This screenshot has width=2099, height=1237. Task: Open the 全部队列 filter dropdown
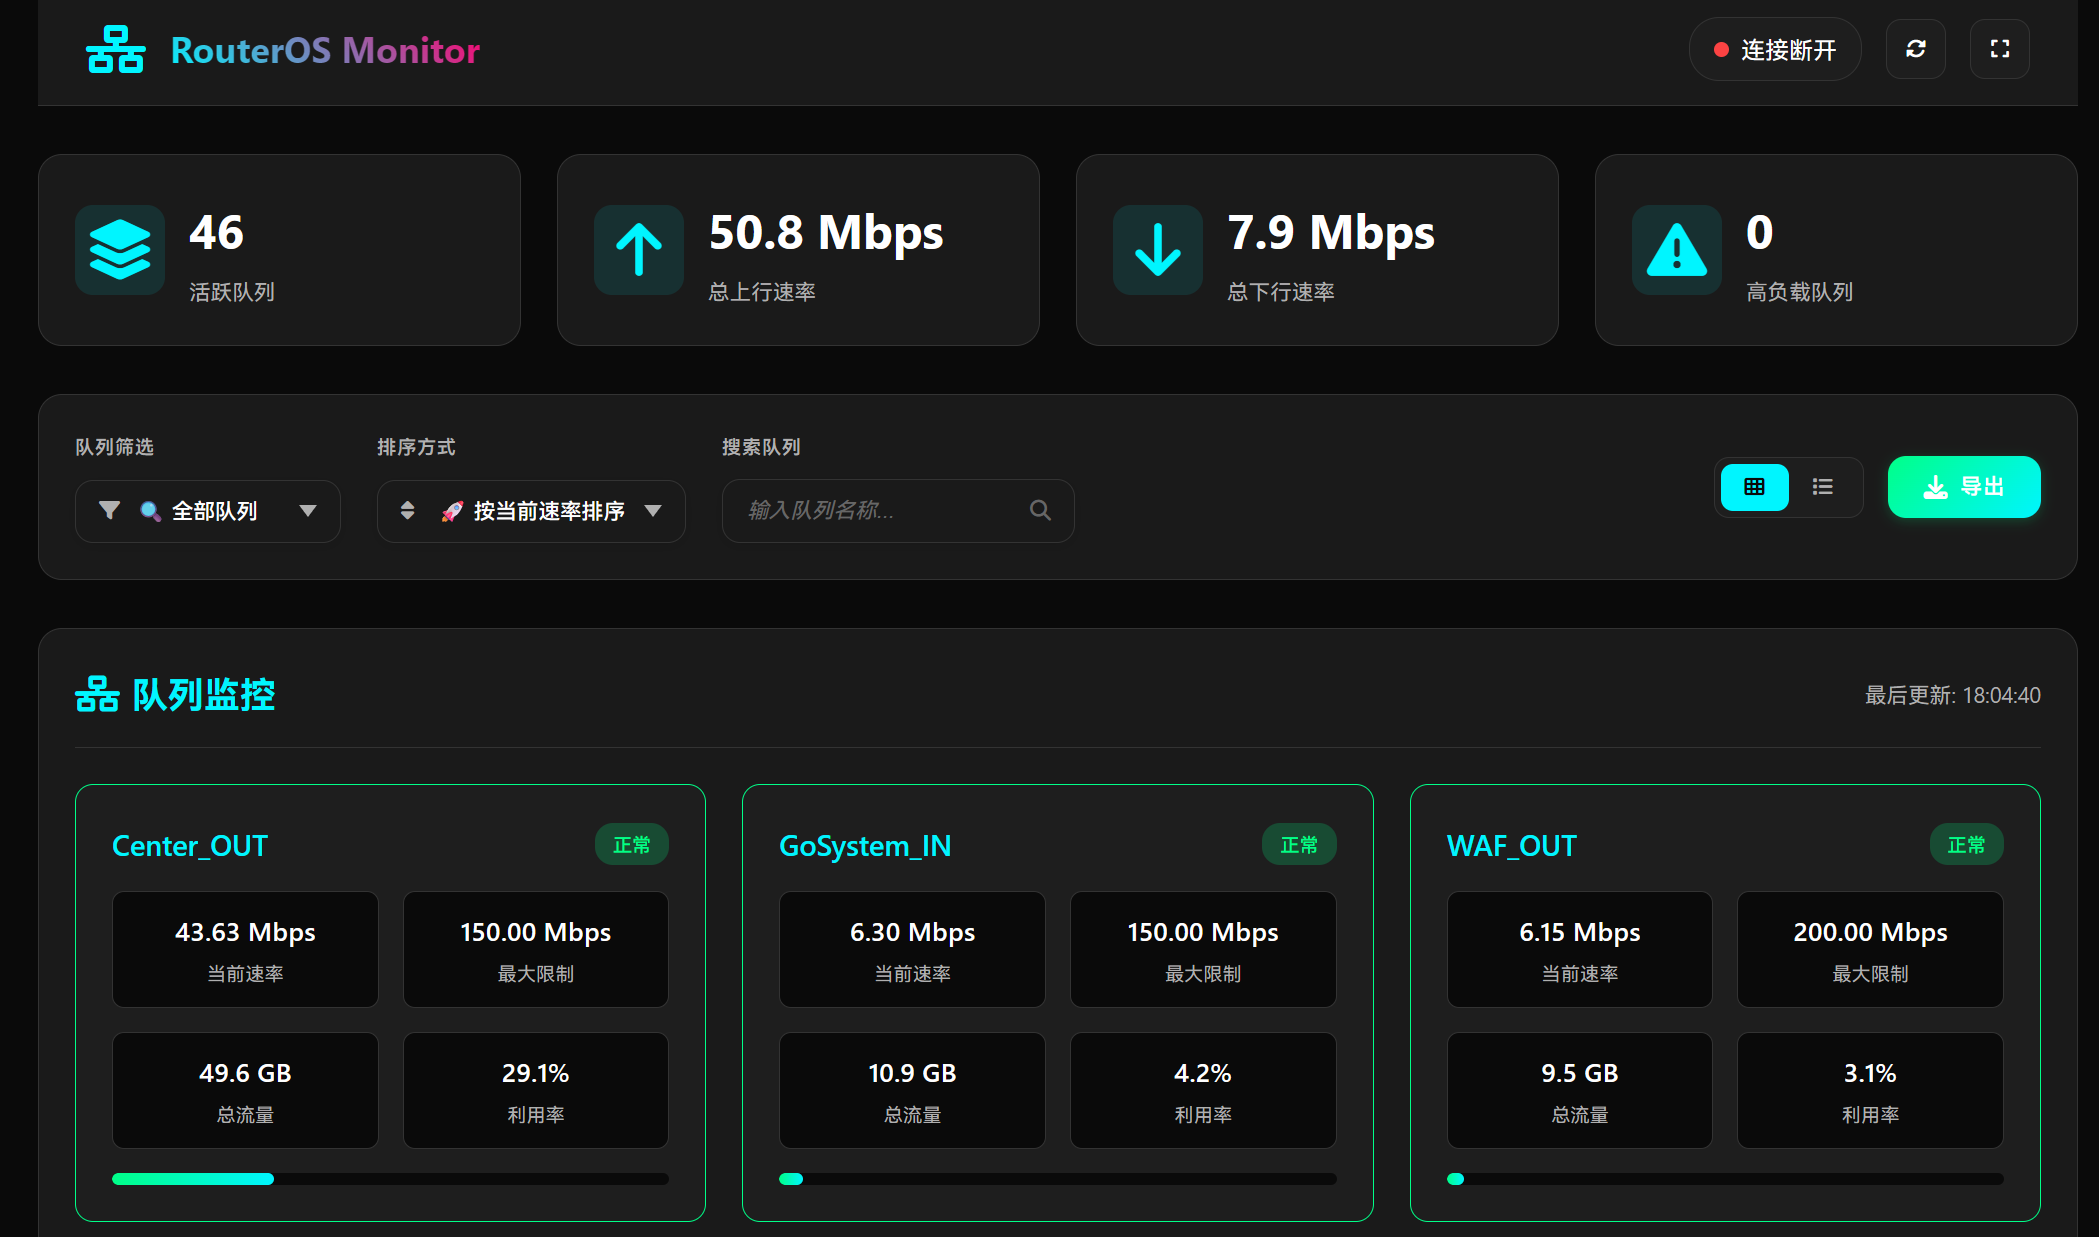point(208,511)
